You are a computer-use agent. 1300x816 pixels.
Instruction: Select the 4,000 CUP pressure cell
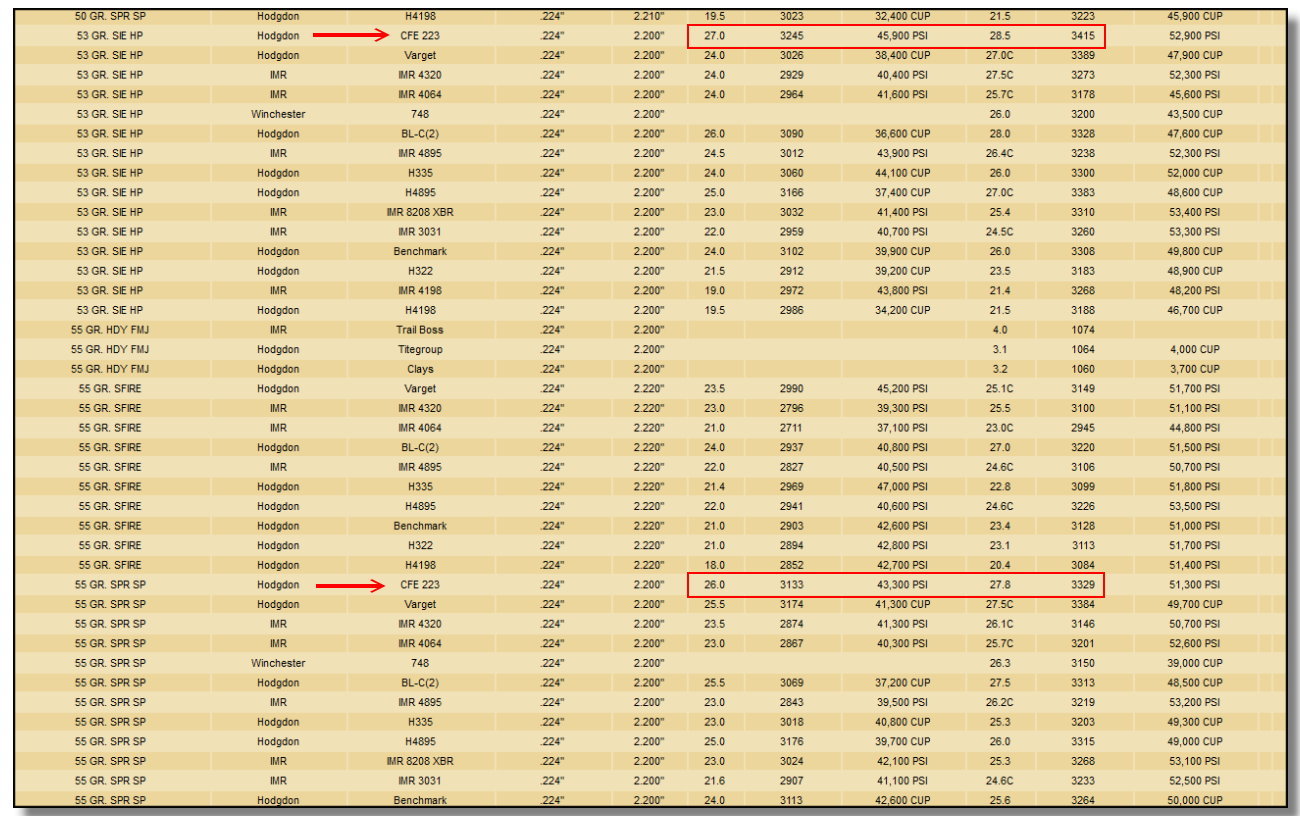[1196, 350]
